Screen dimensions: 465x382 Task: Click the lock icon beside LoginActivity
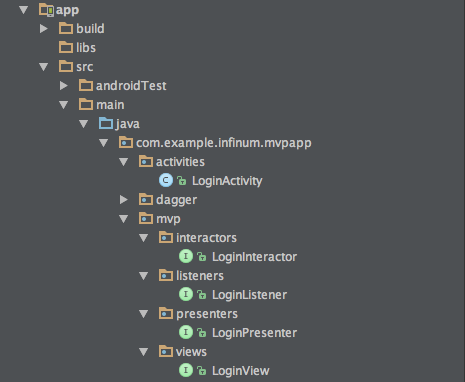[182, 181]
